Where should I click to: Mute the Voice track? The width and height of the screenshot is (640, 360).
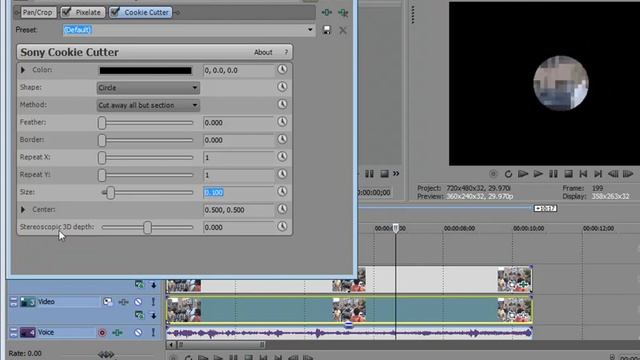138,333
